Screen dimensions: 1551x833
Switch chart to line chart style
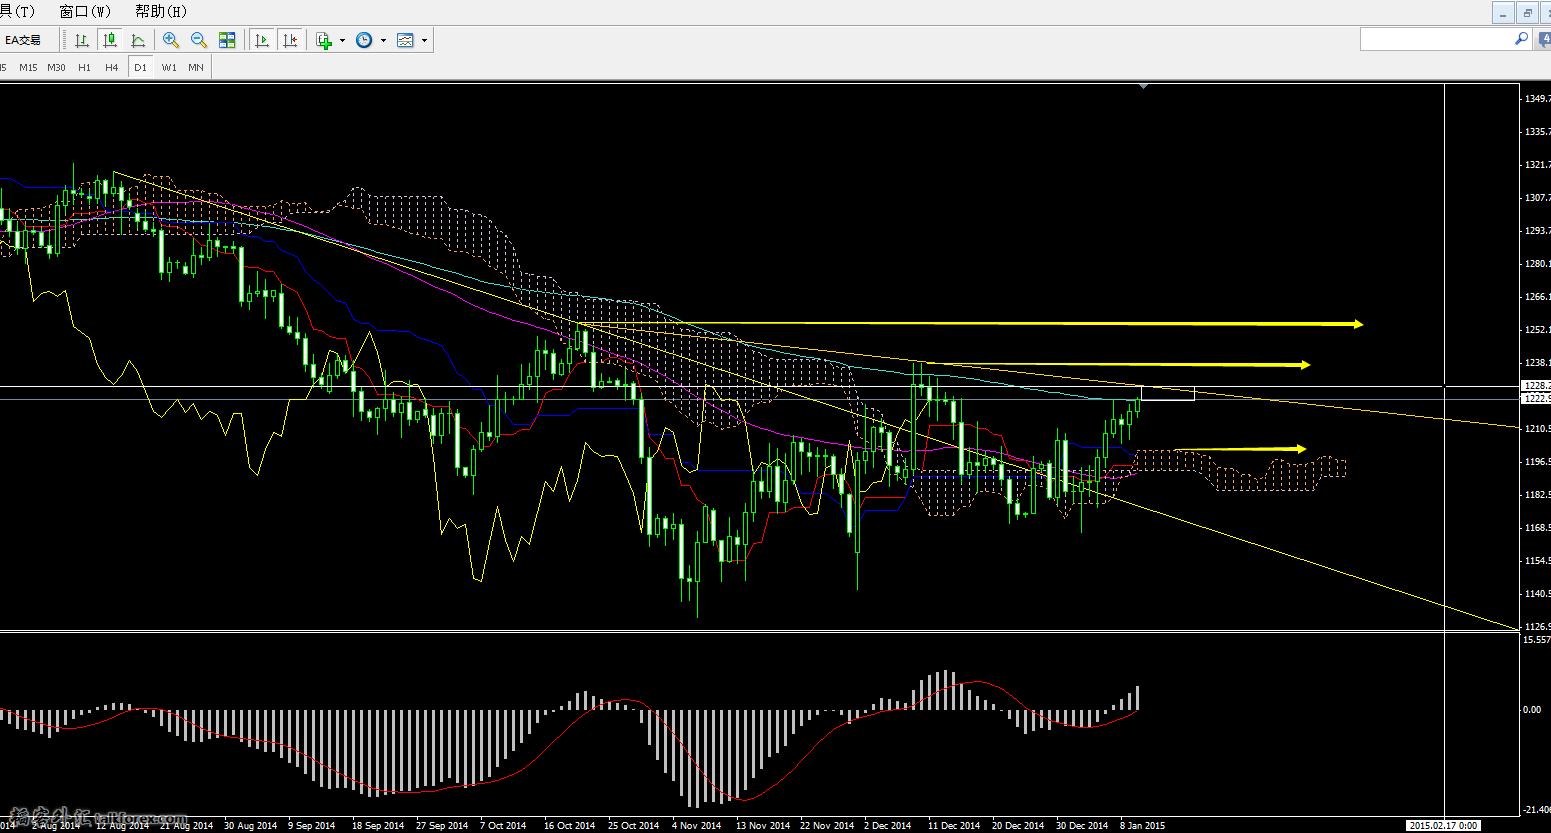coord(138,40)
